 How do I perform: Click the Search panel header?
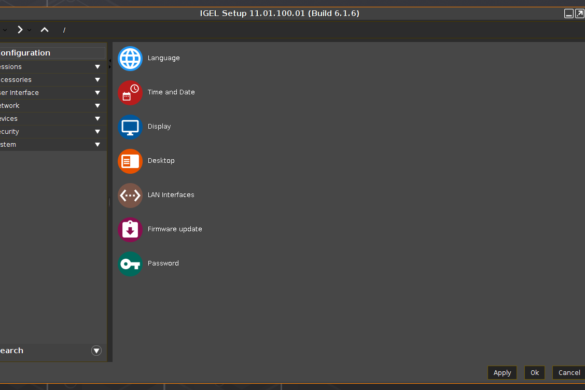(x=53, y=350)
